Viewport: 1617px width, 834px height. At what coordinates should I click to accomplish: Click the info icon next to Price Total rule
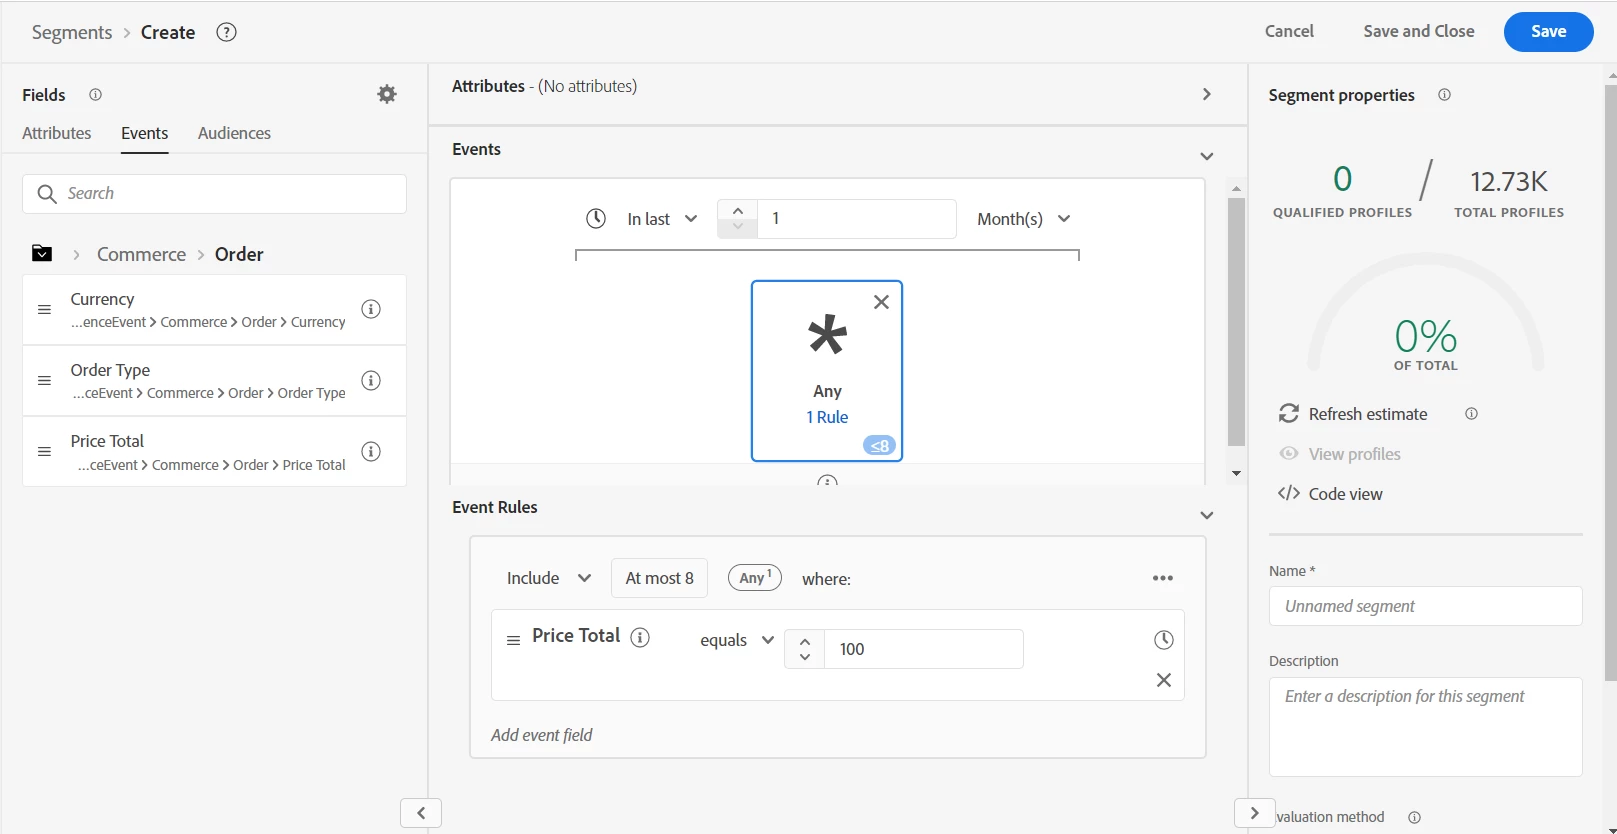tap(641, 637)
